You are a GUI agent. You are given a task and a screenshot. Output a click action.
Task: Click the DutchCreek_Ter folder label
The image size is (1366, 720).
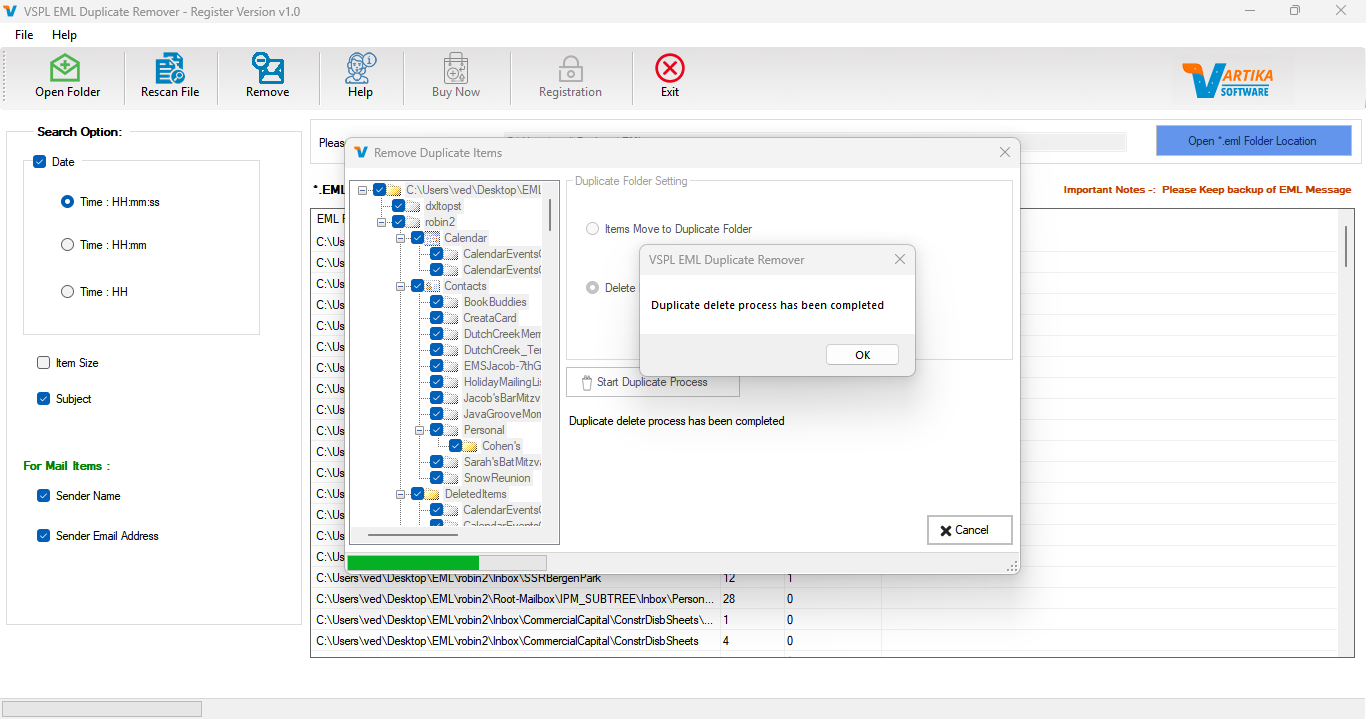[502, 350]
